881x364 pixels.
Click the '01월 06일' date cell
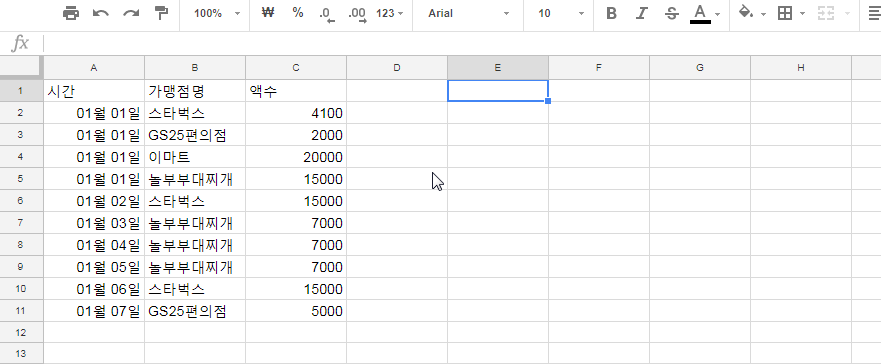94,289
